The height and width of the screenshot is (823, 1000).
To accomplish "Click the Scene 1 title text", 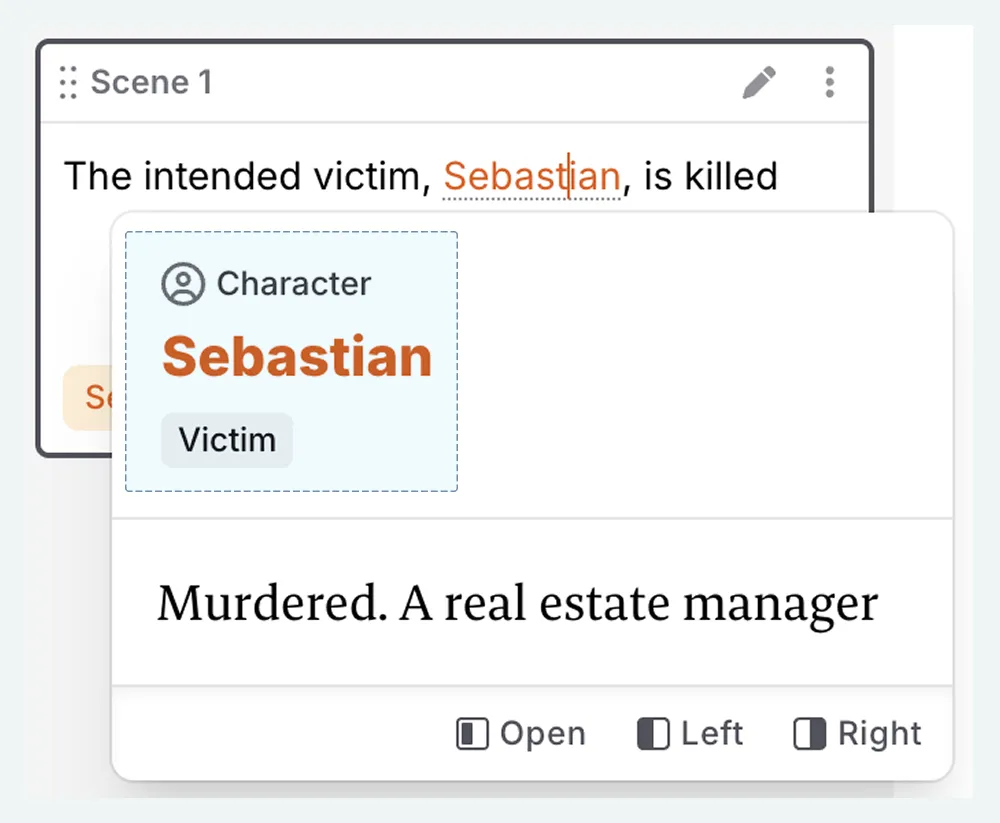I will point(151,82).
